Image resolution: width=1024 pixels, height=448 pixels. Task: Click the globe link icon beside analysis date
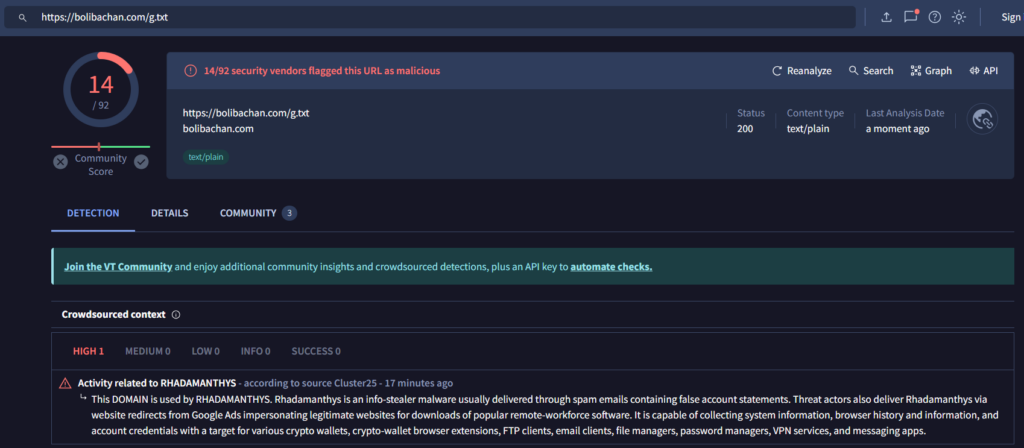983,121
